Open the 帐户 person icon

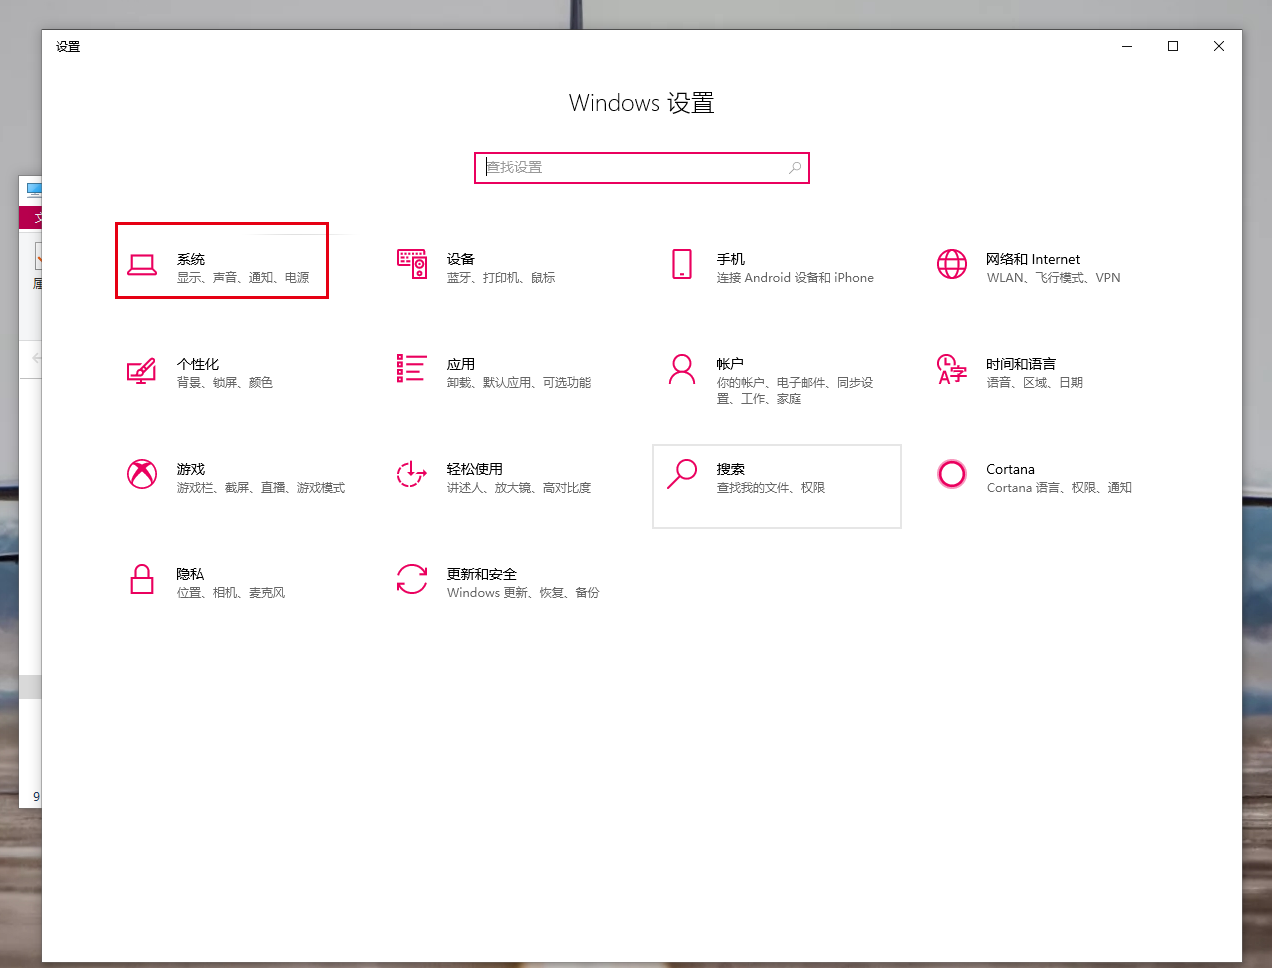(682, 369)
